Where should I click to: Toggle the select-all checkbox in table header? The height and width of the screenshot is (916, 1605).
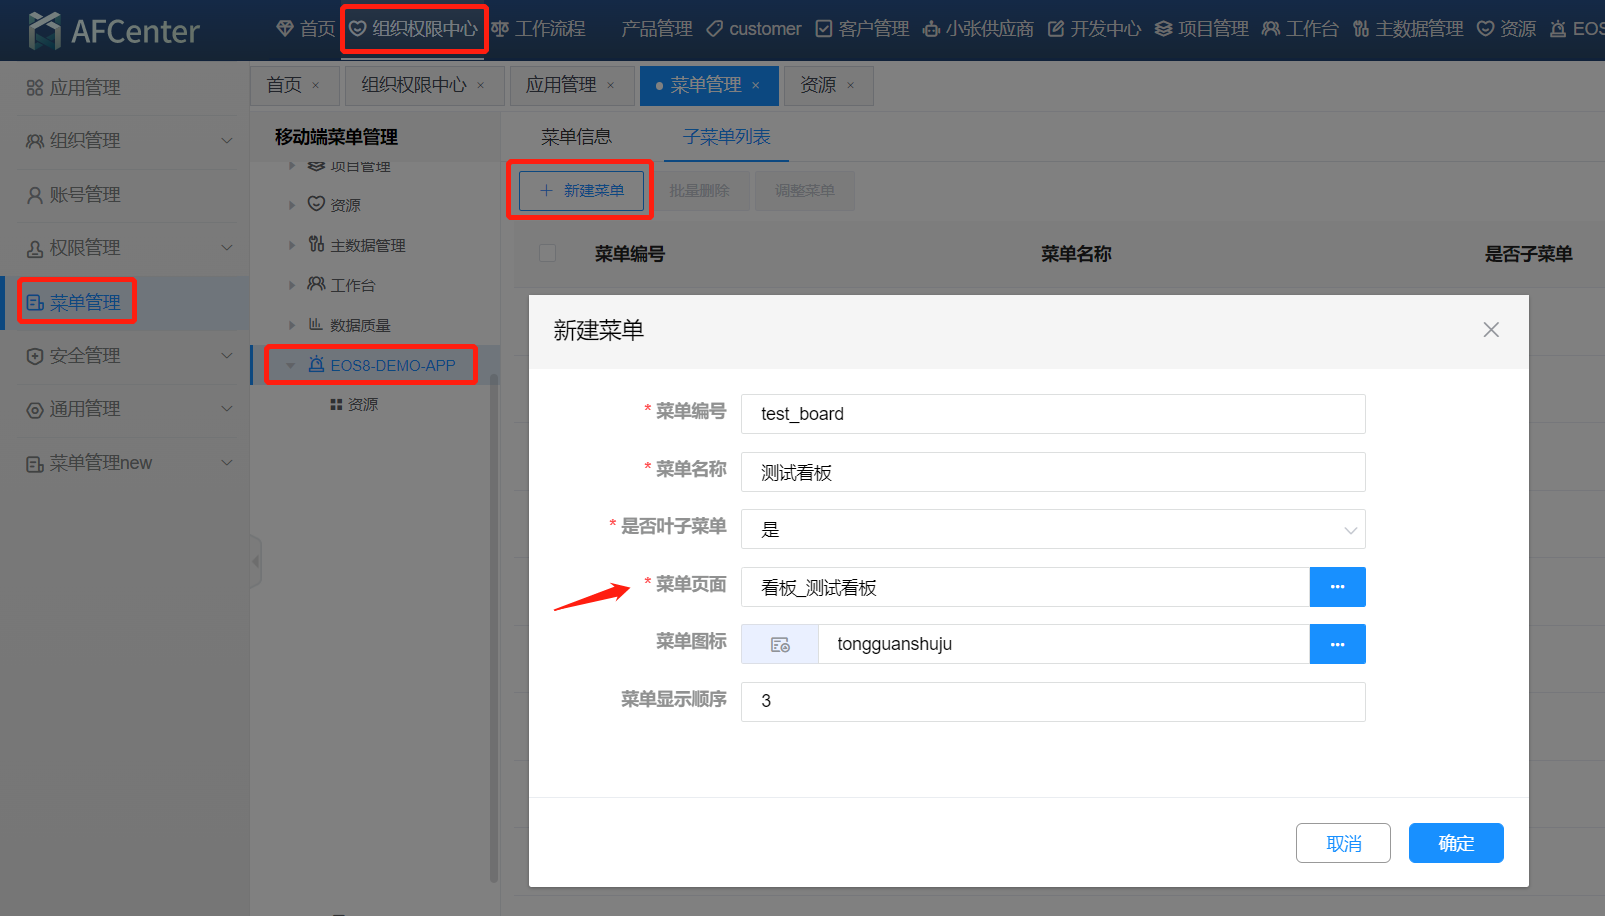coord(547,253)
